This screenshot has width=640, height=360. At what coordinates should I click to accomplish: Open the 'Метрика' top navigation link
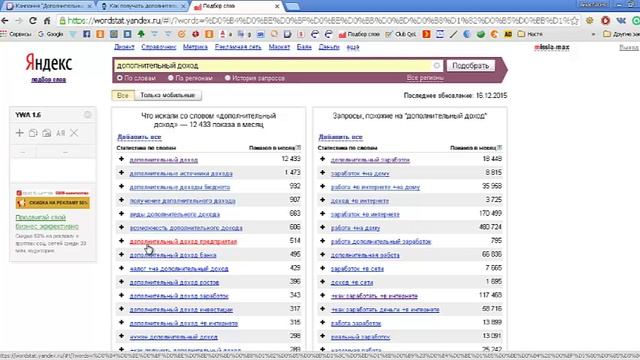pyautogui.click(x=195, y=47)
